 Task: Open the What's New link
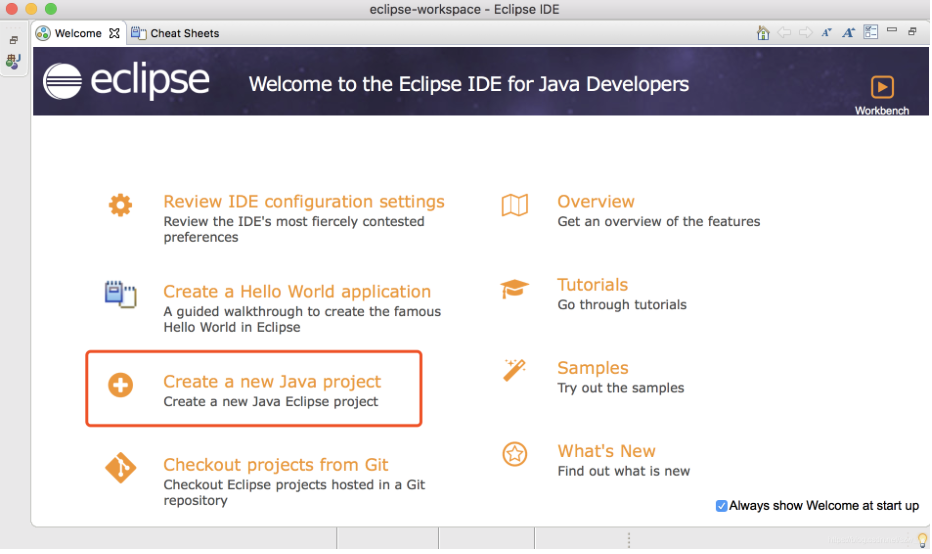tap(606, 451)
